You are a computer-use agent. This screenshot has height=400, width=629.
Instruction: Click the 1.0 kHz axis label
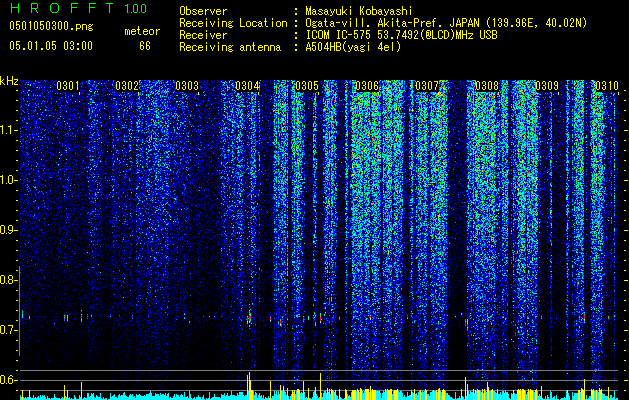[8, 180]
